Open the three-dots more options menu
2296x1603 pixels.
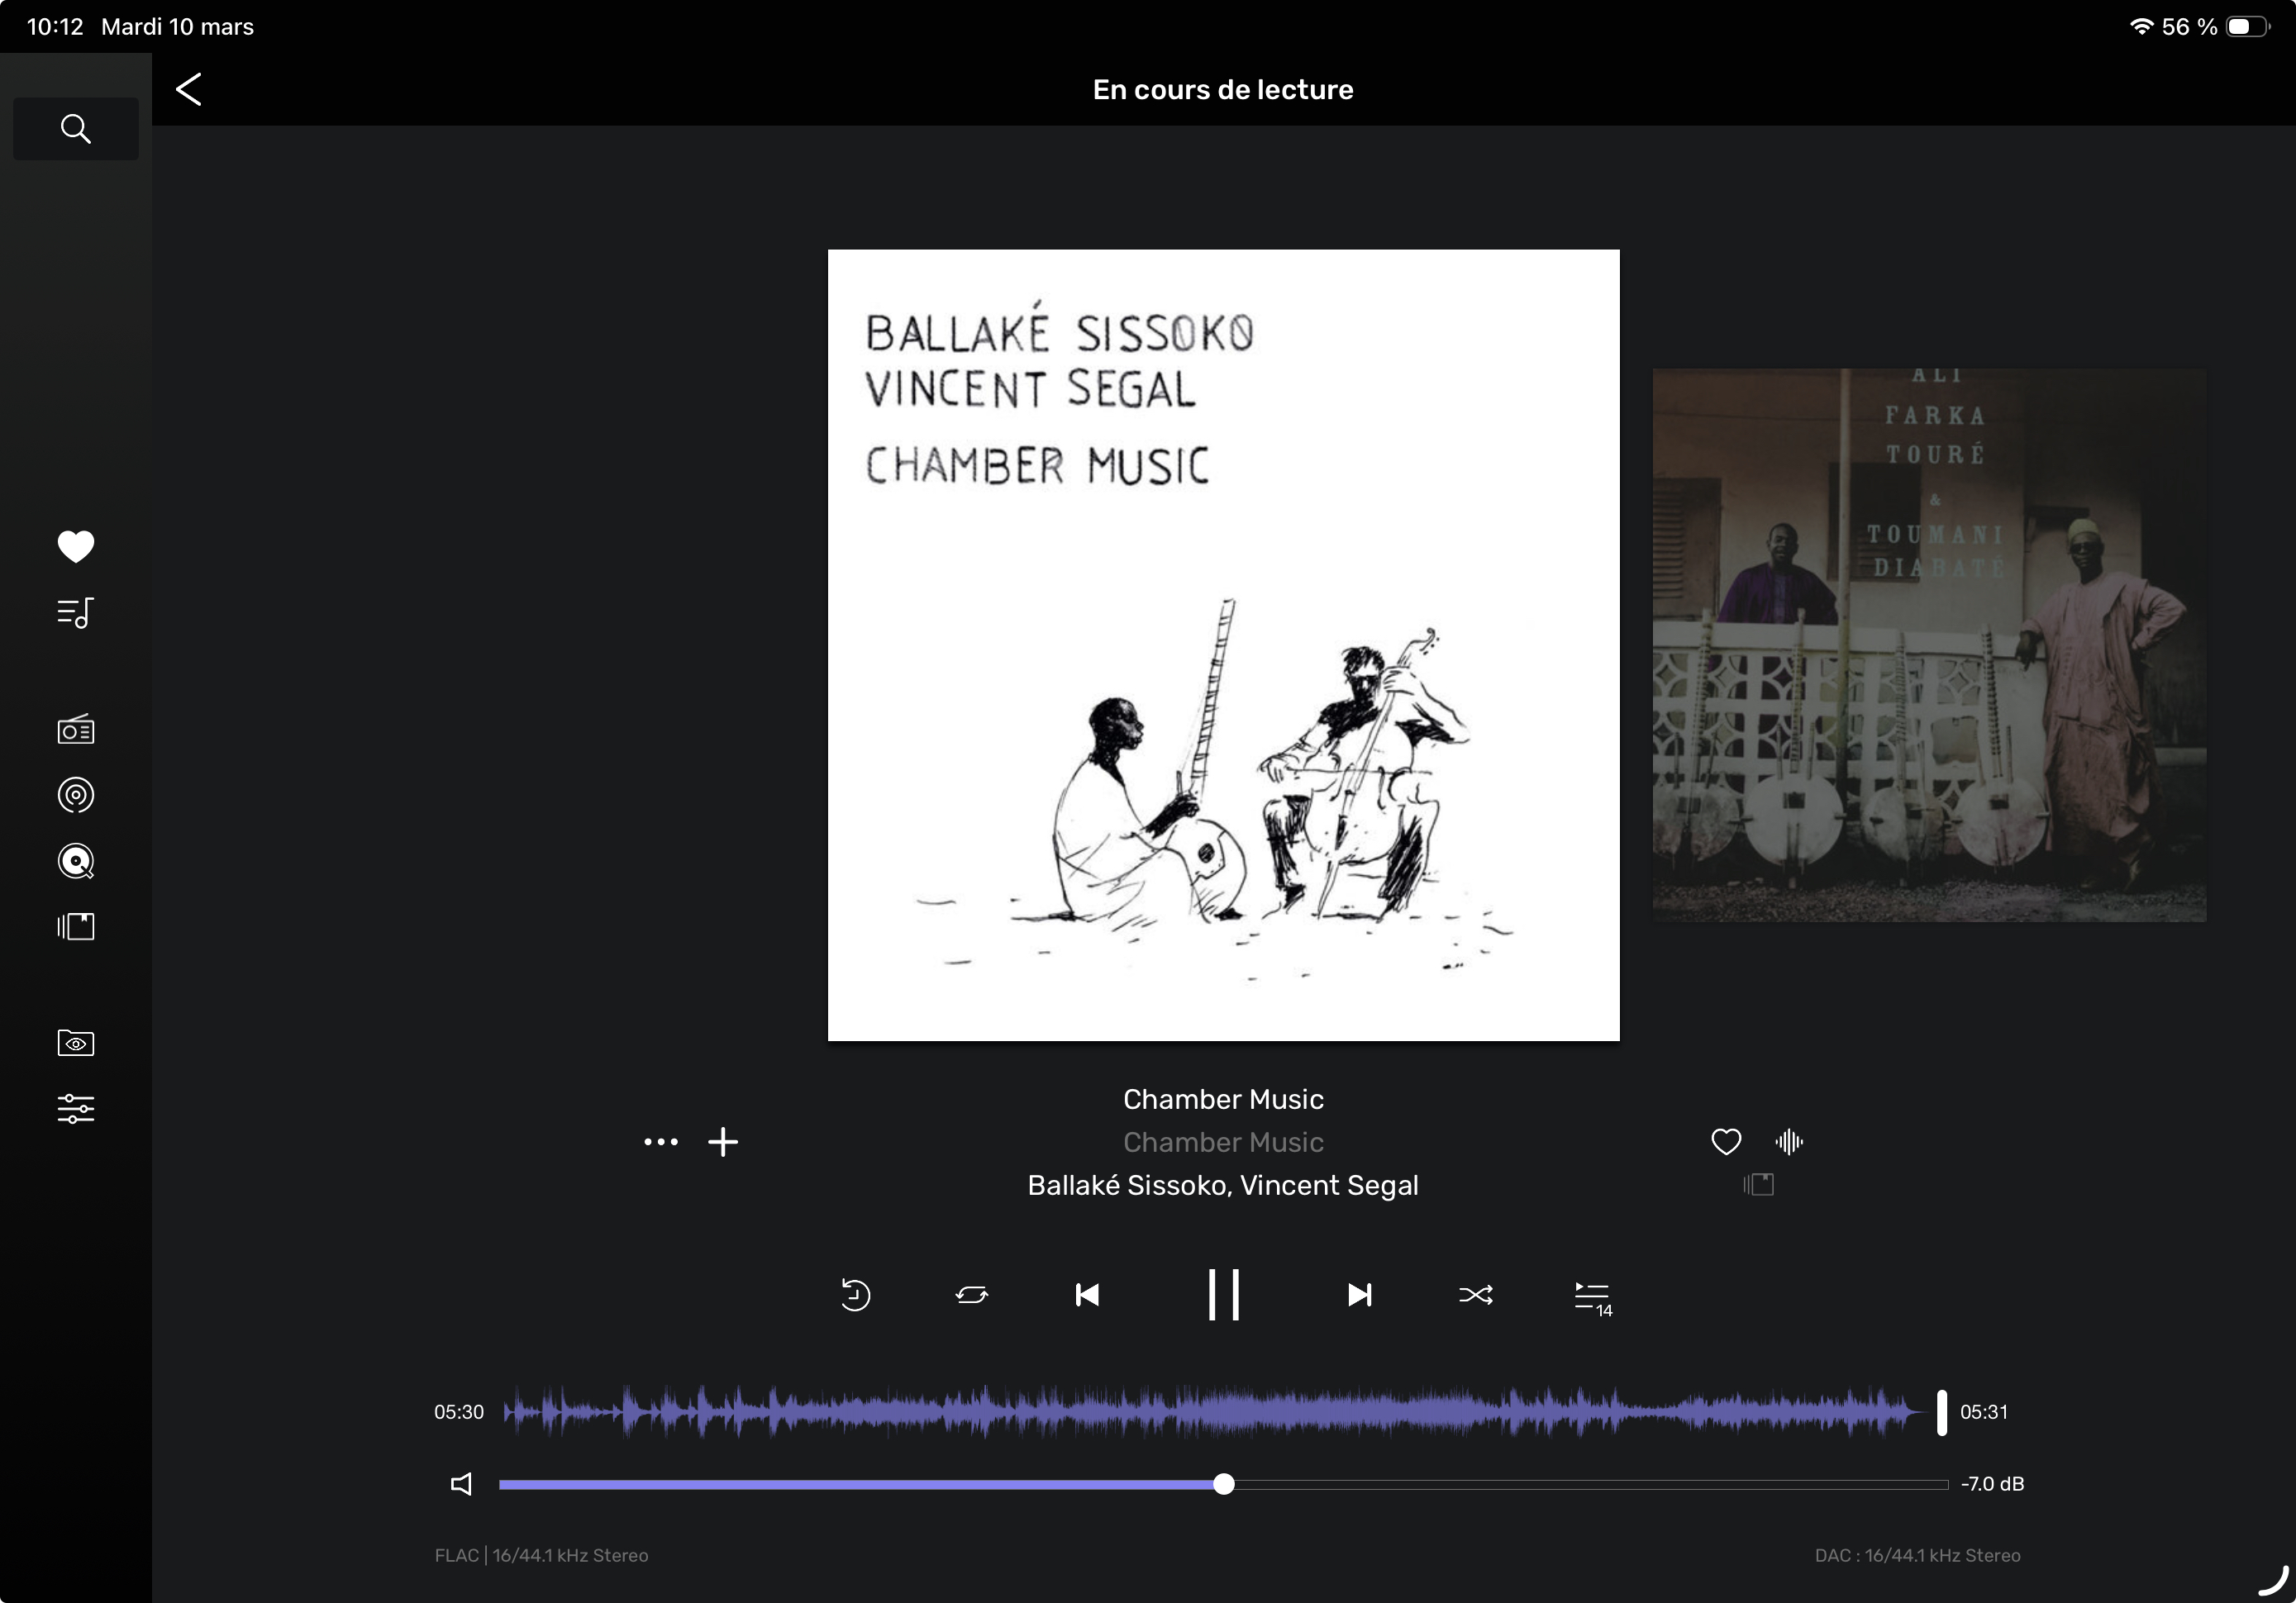click(660, 1141)
